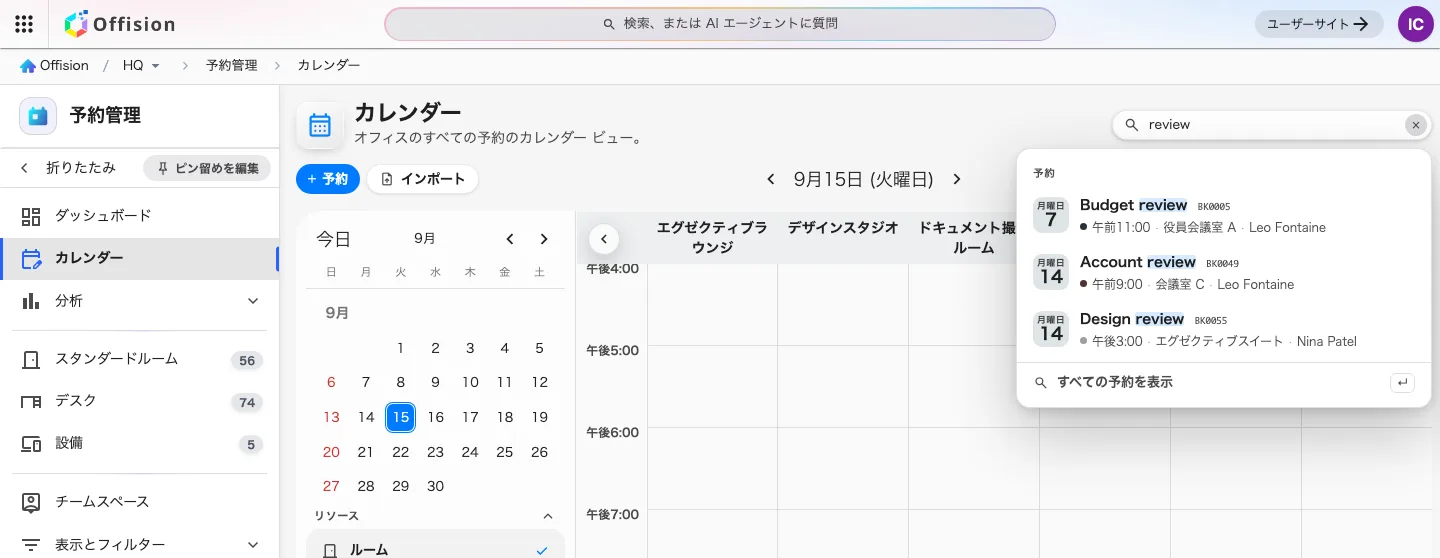Click the 予約管理 breadcrumb
The height and width of the screenshot is (558, 1440).
click(231, 65)
